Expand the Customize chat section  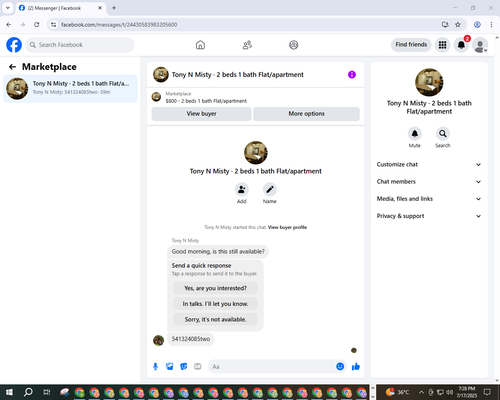coord(429,164)
